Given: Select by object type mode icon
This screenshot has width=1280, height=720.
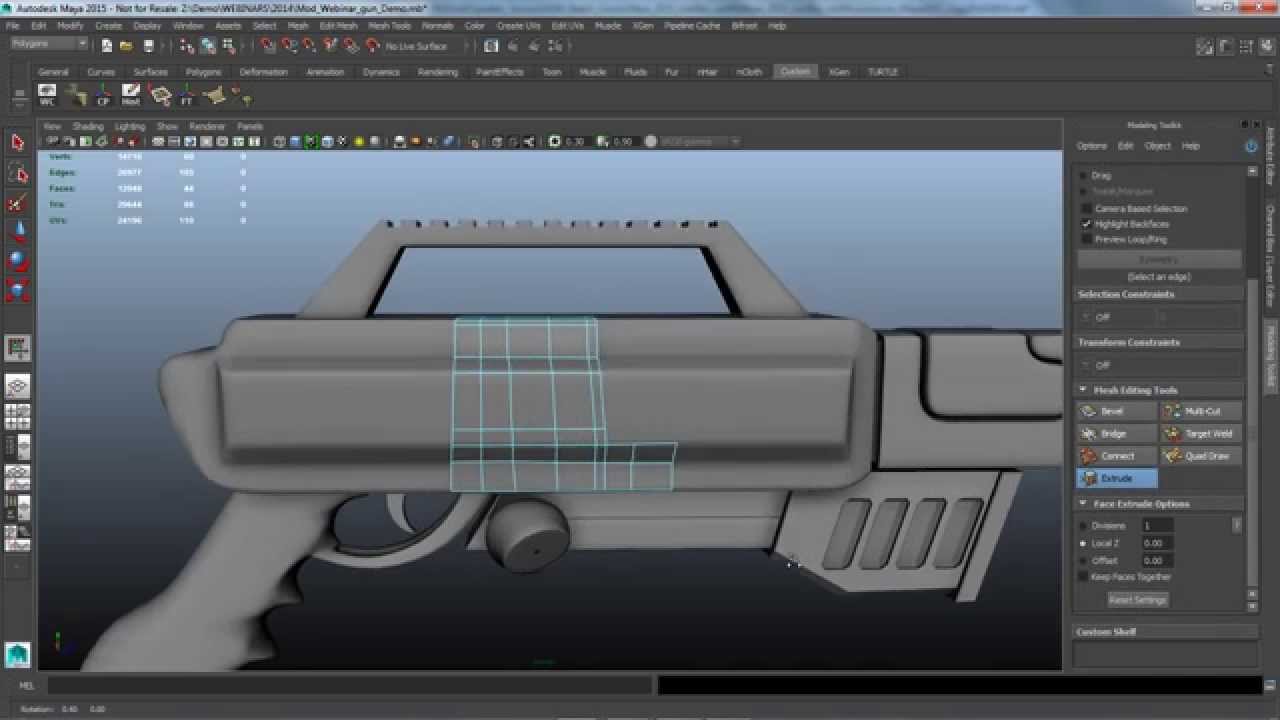Looking at the screenshot, I should click(208, 46).
